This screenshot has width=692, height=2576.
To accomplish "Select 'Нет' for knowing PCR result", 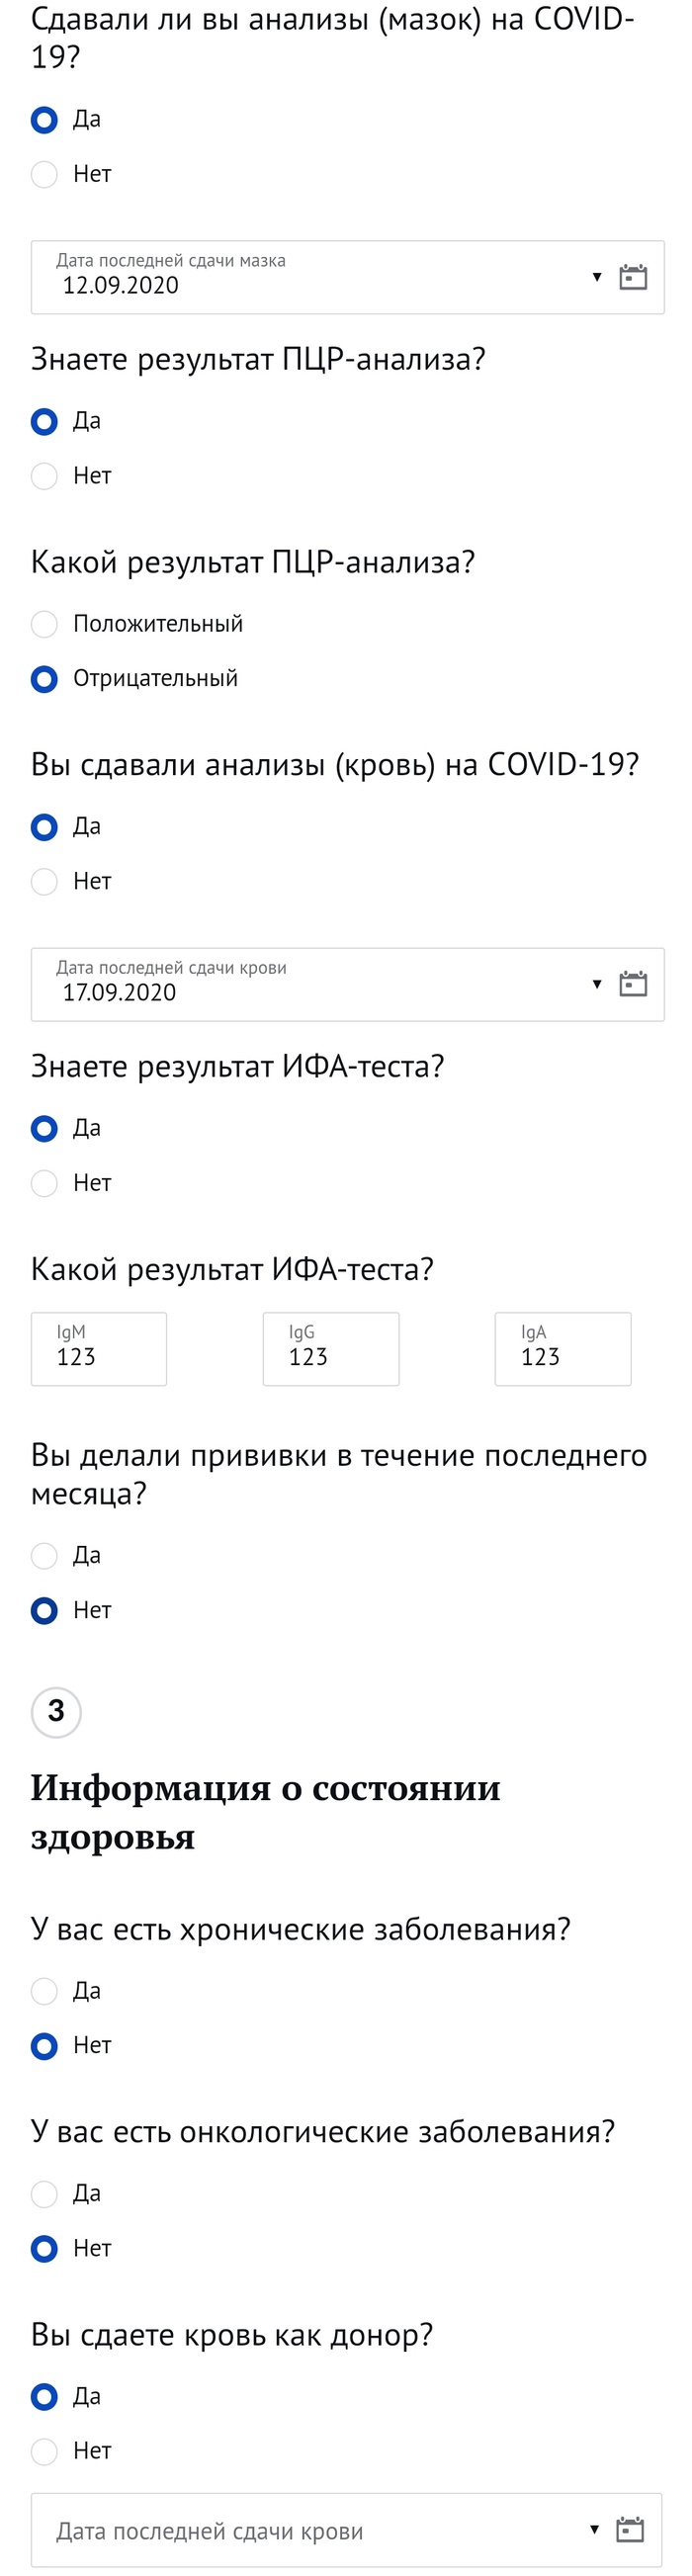I will click(x=44, y=476).
